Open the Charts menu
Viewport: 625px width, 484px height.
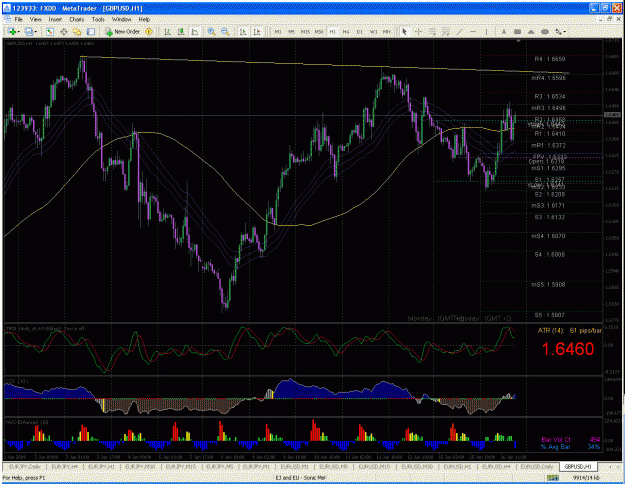point(77,19)
